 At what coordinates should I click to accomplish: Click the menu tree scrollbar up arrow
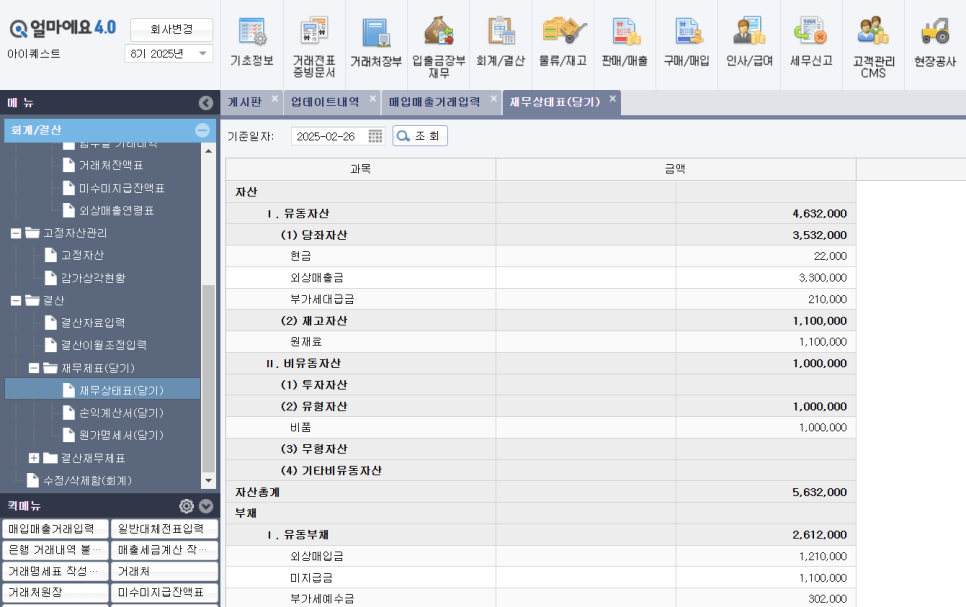click(x=208, y=150)
